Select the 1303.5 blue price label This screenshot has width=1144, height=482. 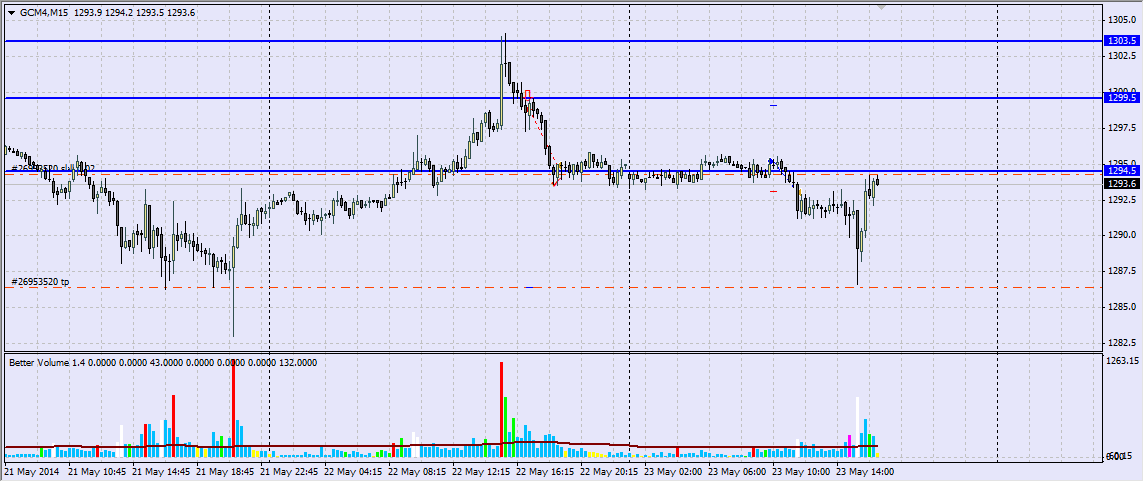click(x=1122, y=41)
